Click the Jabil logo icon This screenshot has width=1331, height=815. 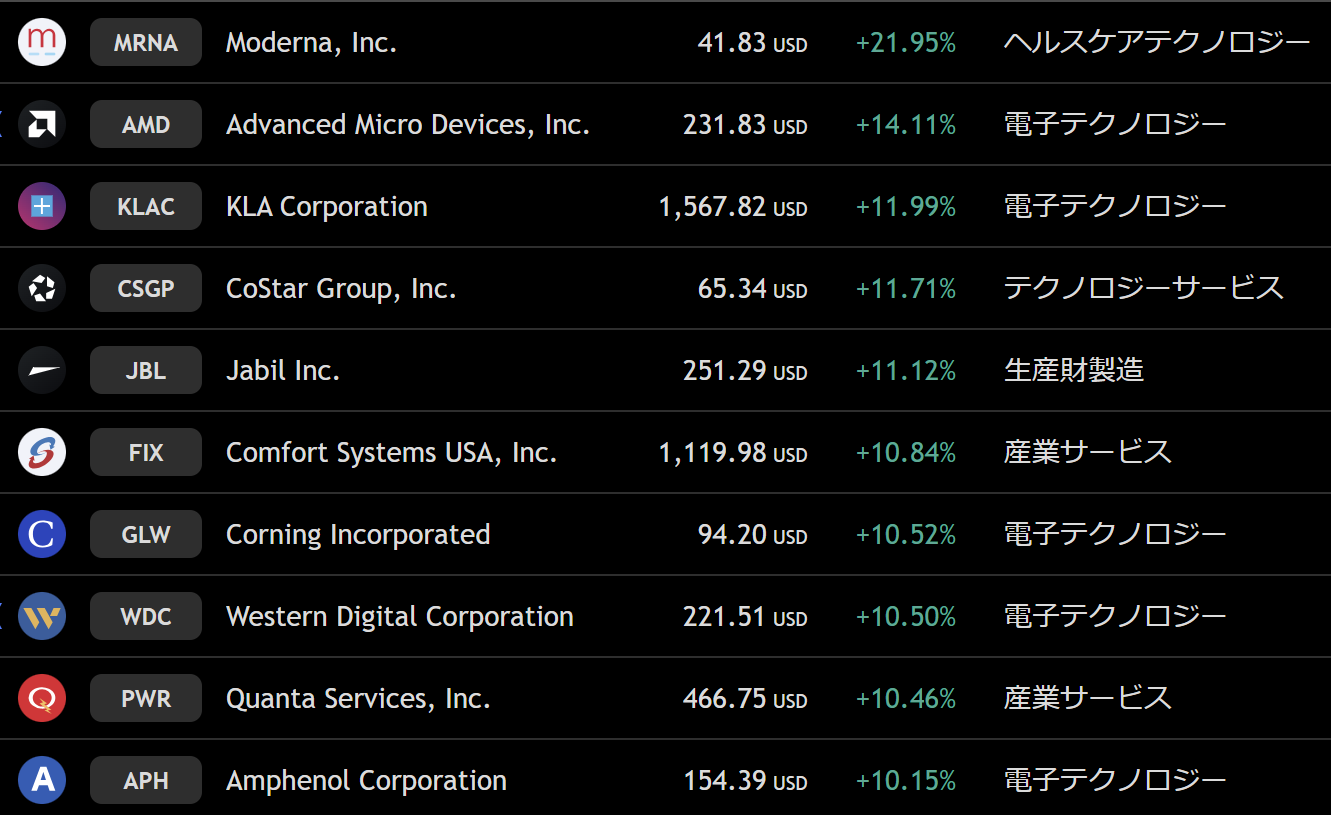pos(42,371)
